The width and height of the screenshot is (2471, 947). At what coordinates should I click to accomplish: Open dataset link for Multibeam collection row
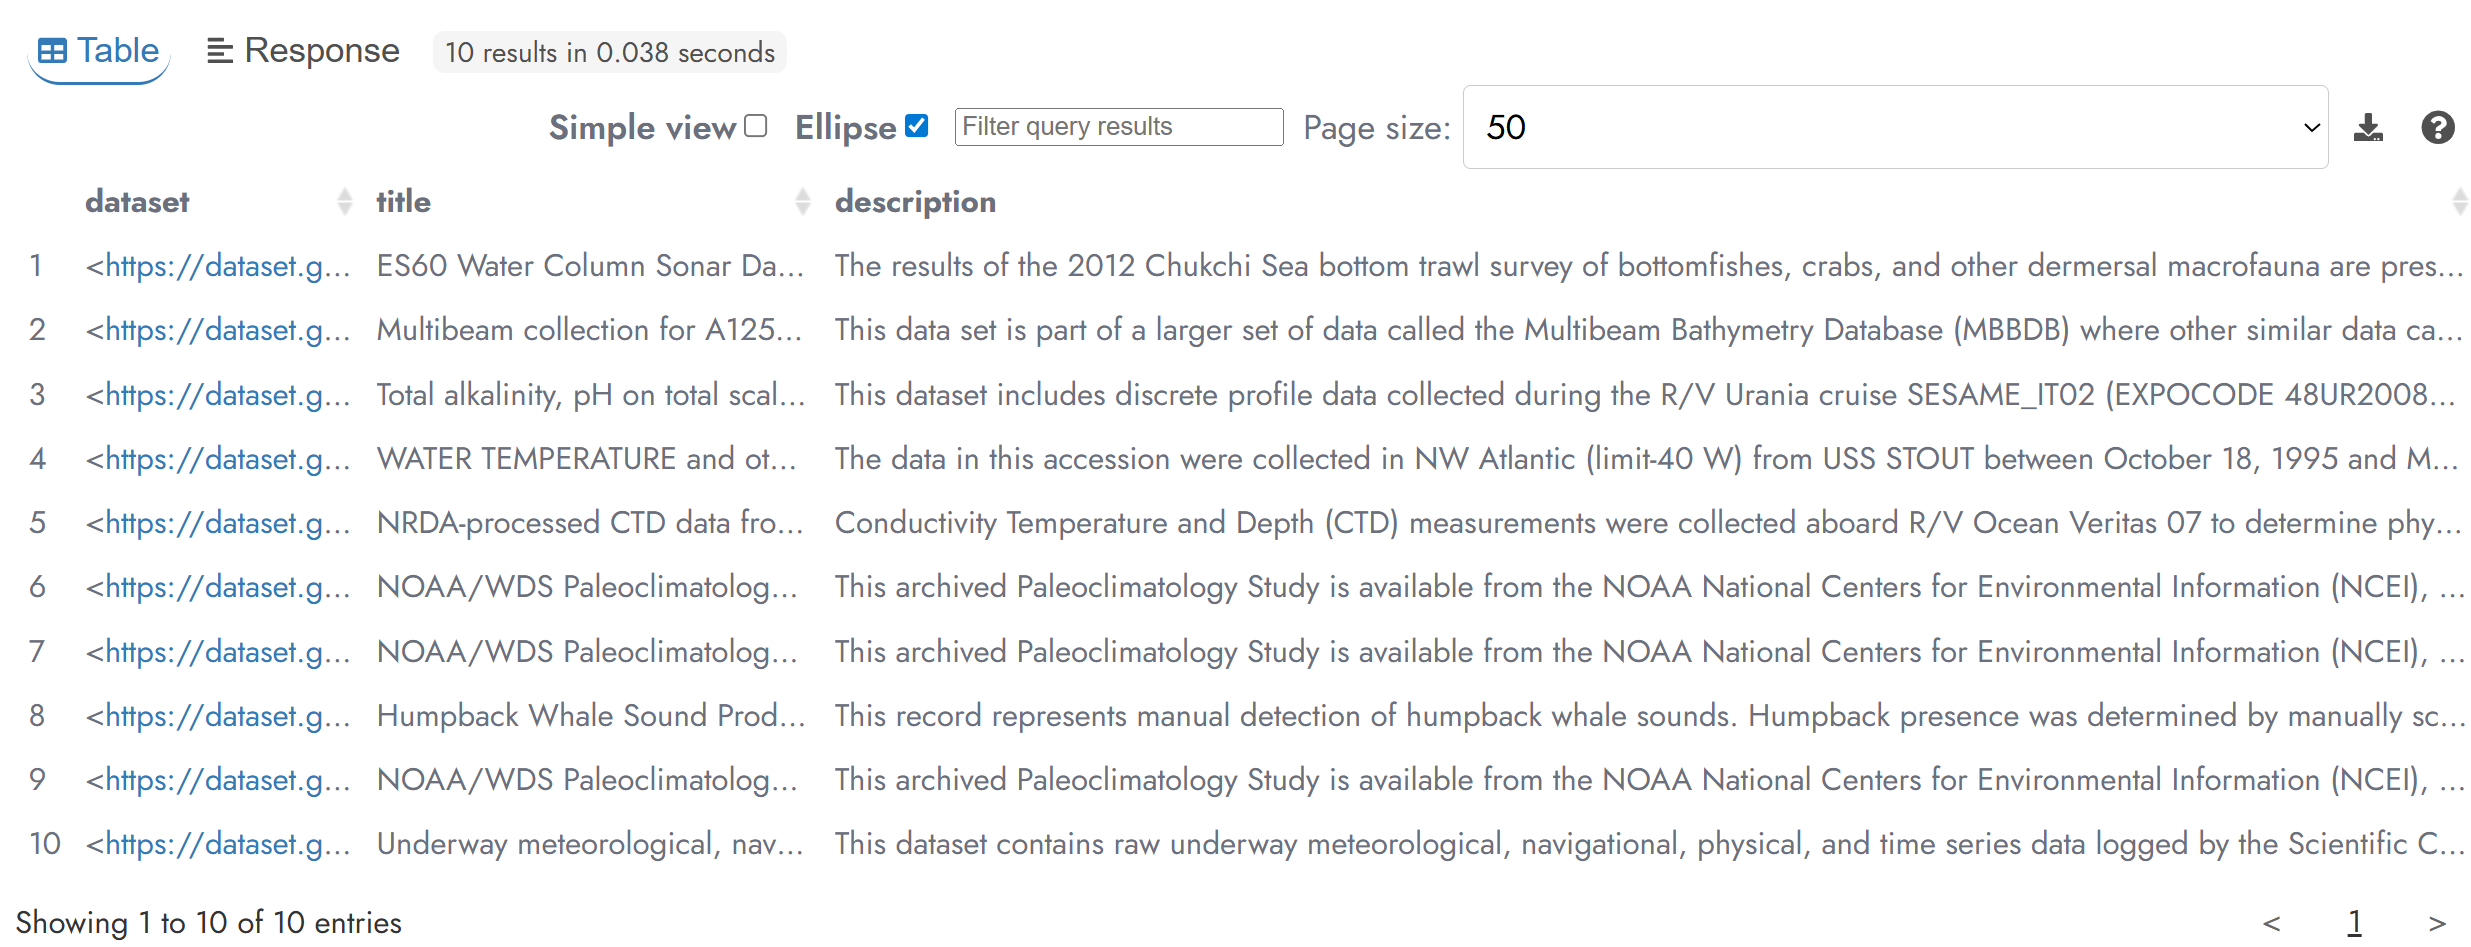click(218, 330)
